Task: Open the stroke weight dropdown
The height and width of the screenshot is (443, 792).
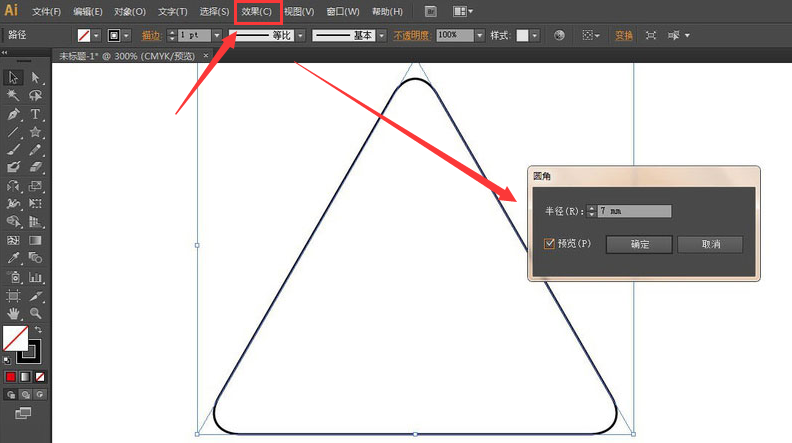Action: [x=218, y=35]
